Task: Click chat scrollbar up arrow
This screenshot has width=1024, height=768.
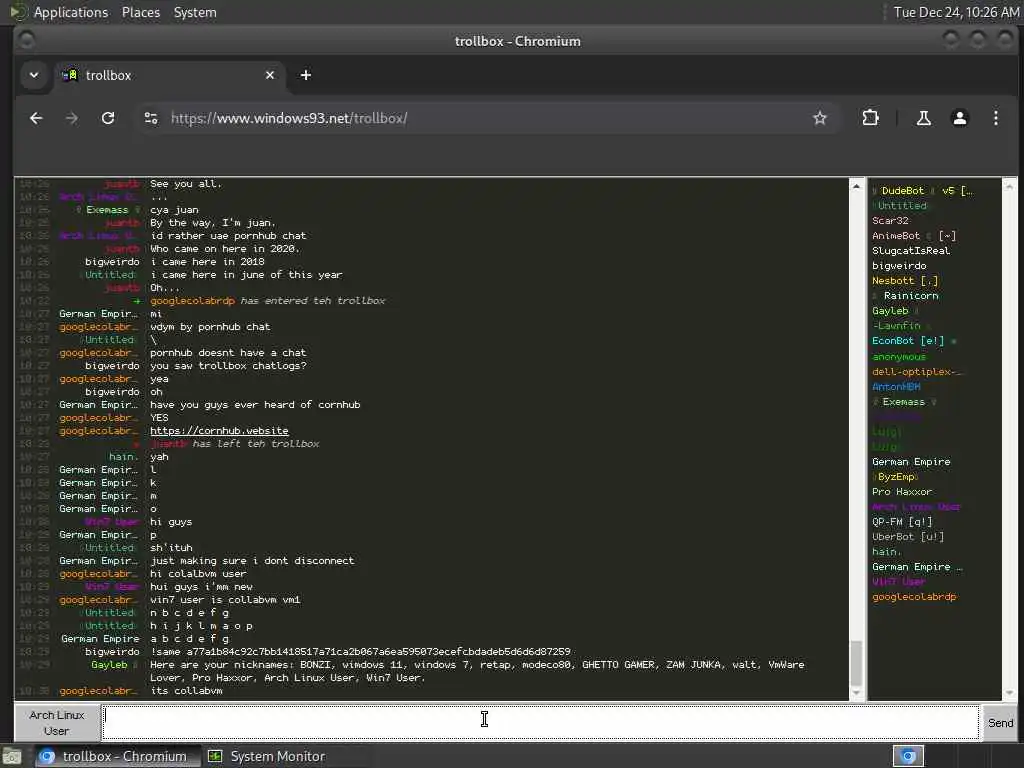Action: click(x=856, y=186)
